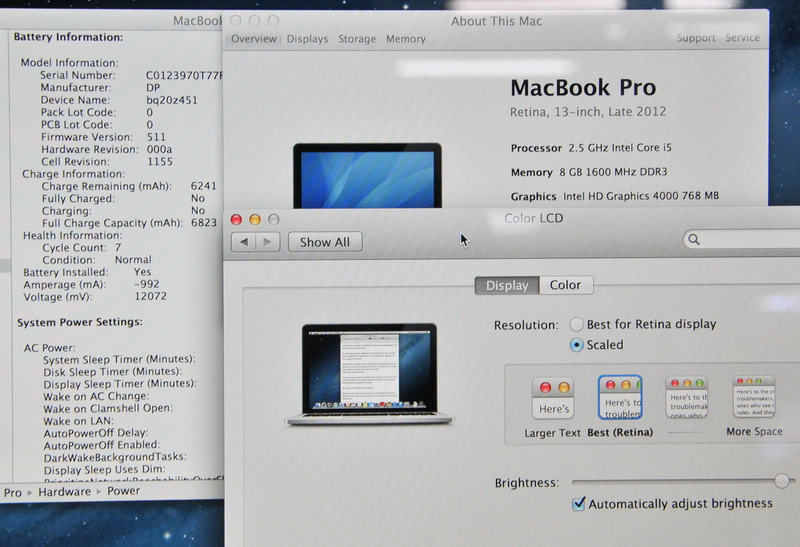
Task: Click Pro in the System Information path bar
Action: 12,492
